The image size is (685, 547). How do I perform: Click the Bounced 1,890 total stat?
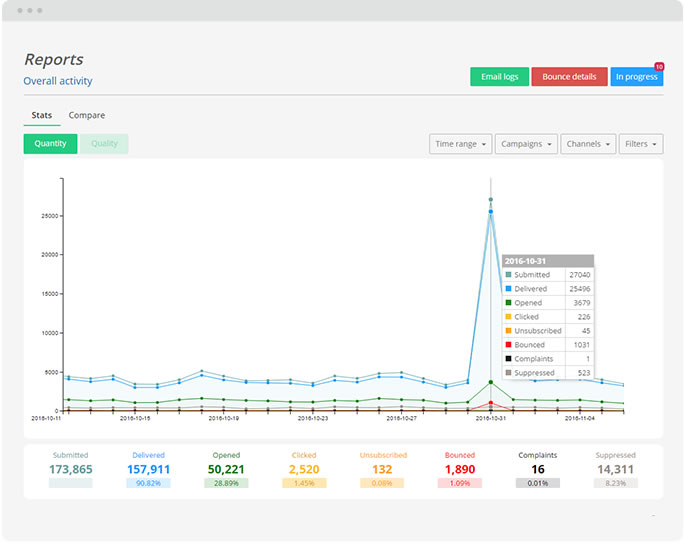(x=459, y=469)
